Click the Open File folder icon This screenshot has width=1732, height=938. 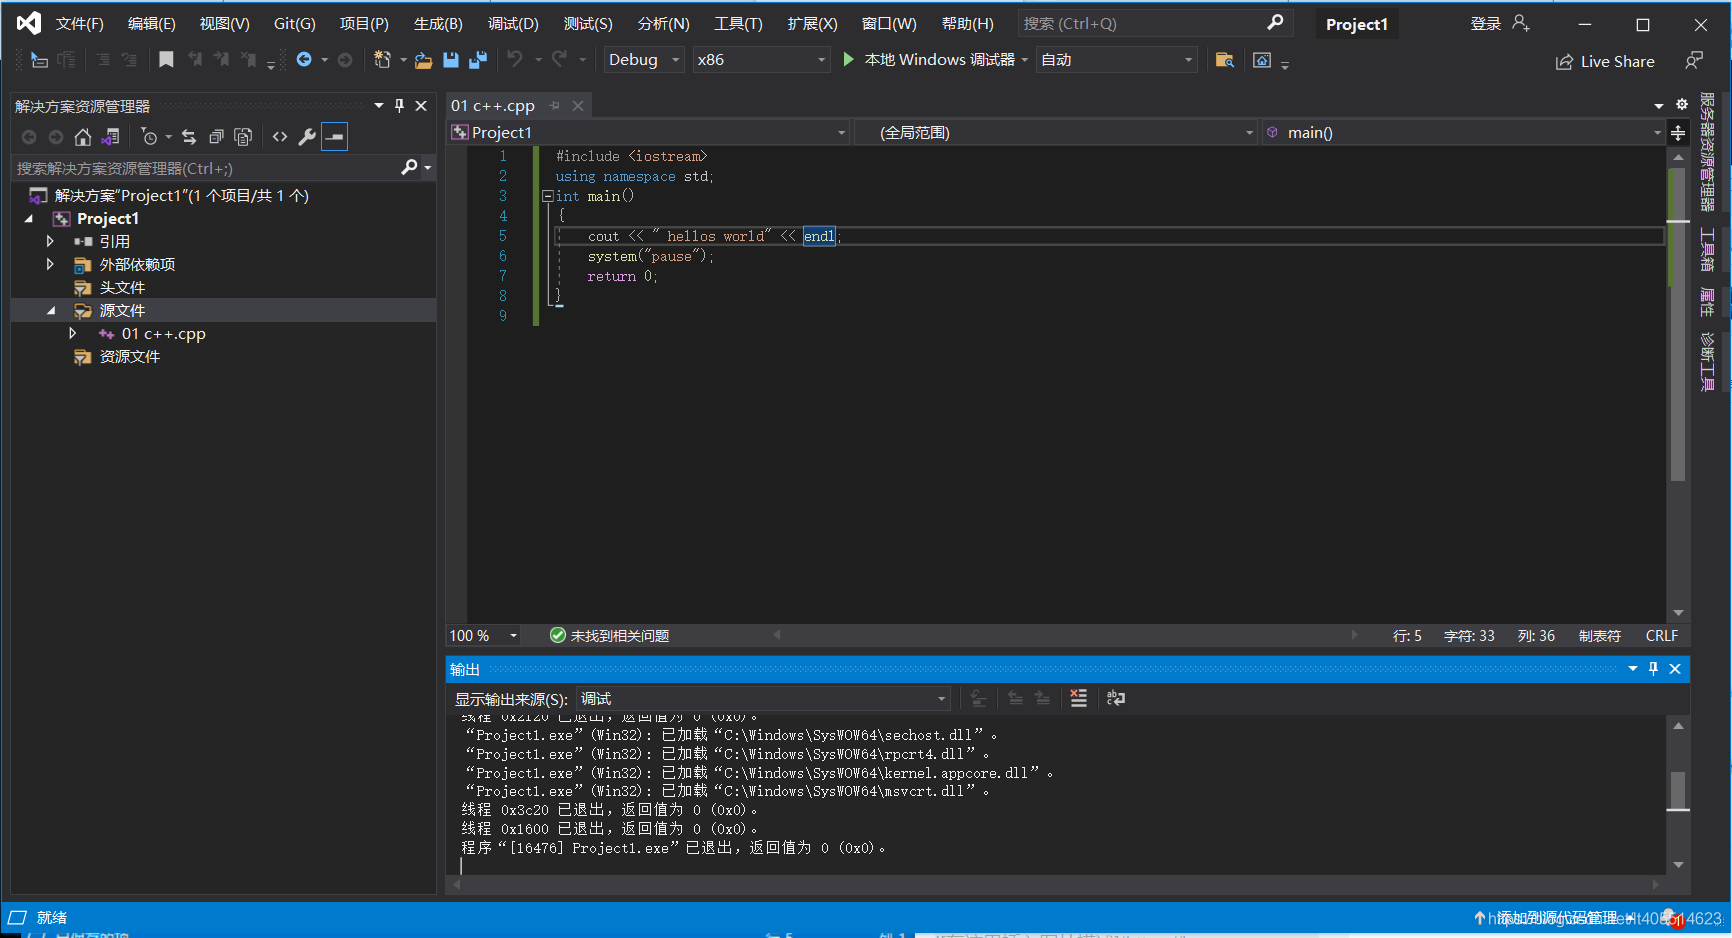point(424,61)
